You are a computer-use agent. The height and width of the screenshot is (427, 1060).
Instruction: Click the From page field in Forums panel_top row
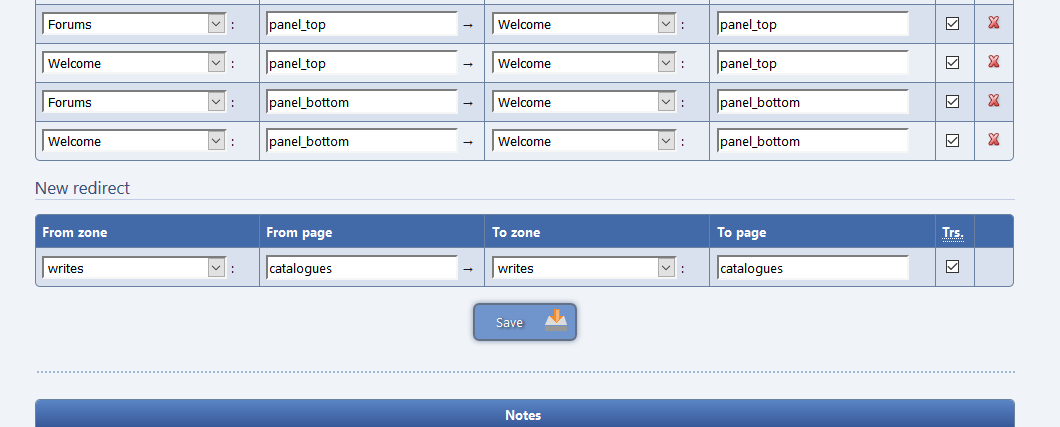(x=362, y=24)
